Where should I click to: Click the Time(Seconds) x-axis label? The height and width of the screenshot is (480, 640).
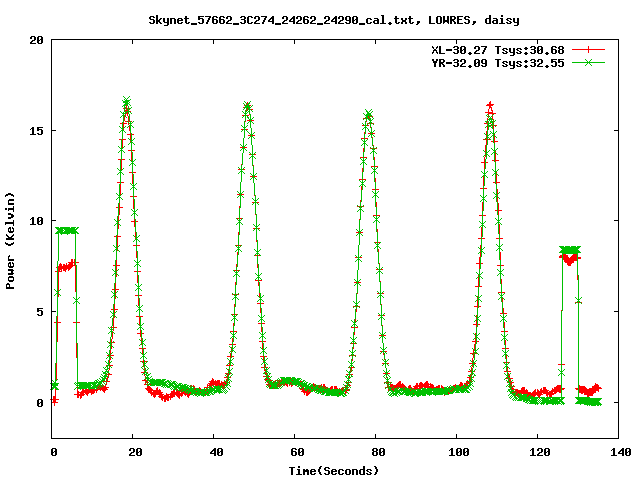(x=334, y=471)
